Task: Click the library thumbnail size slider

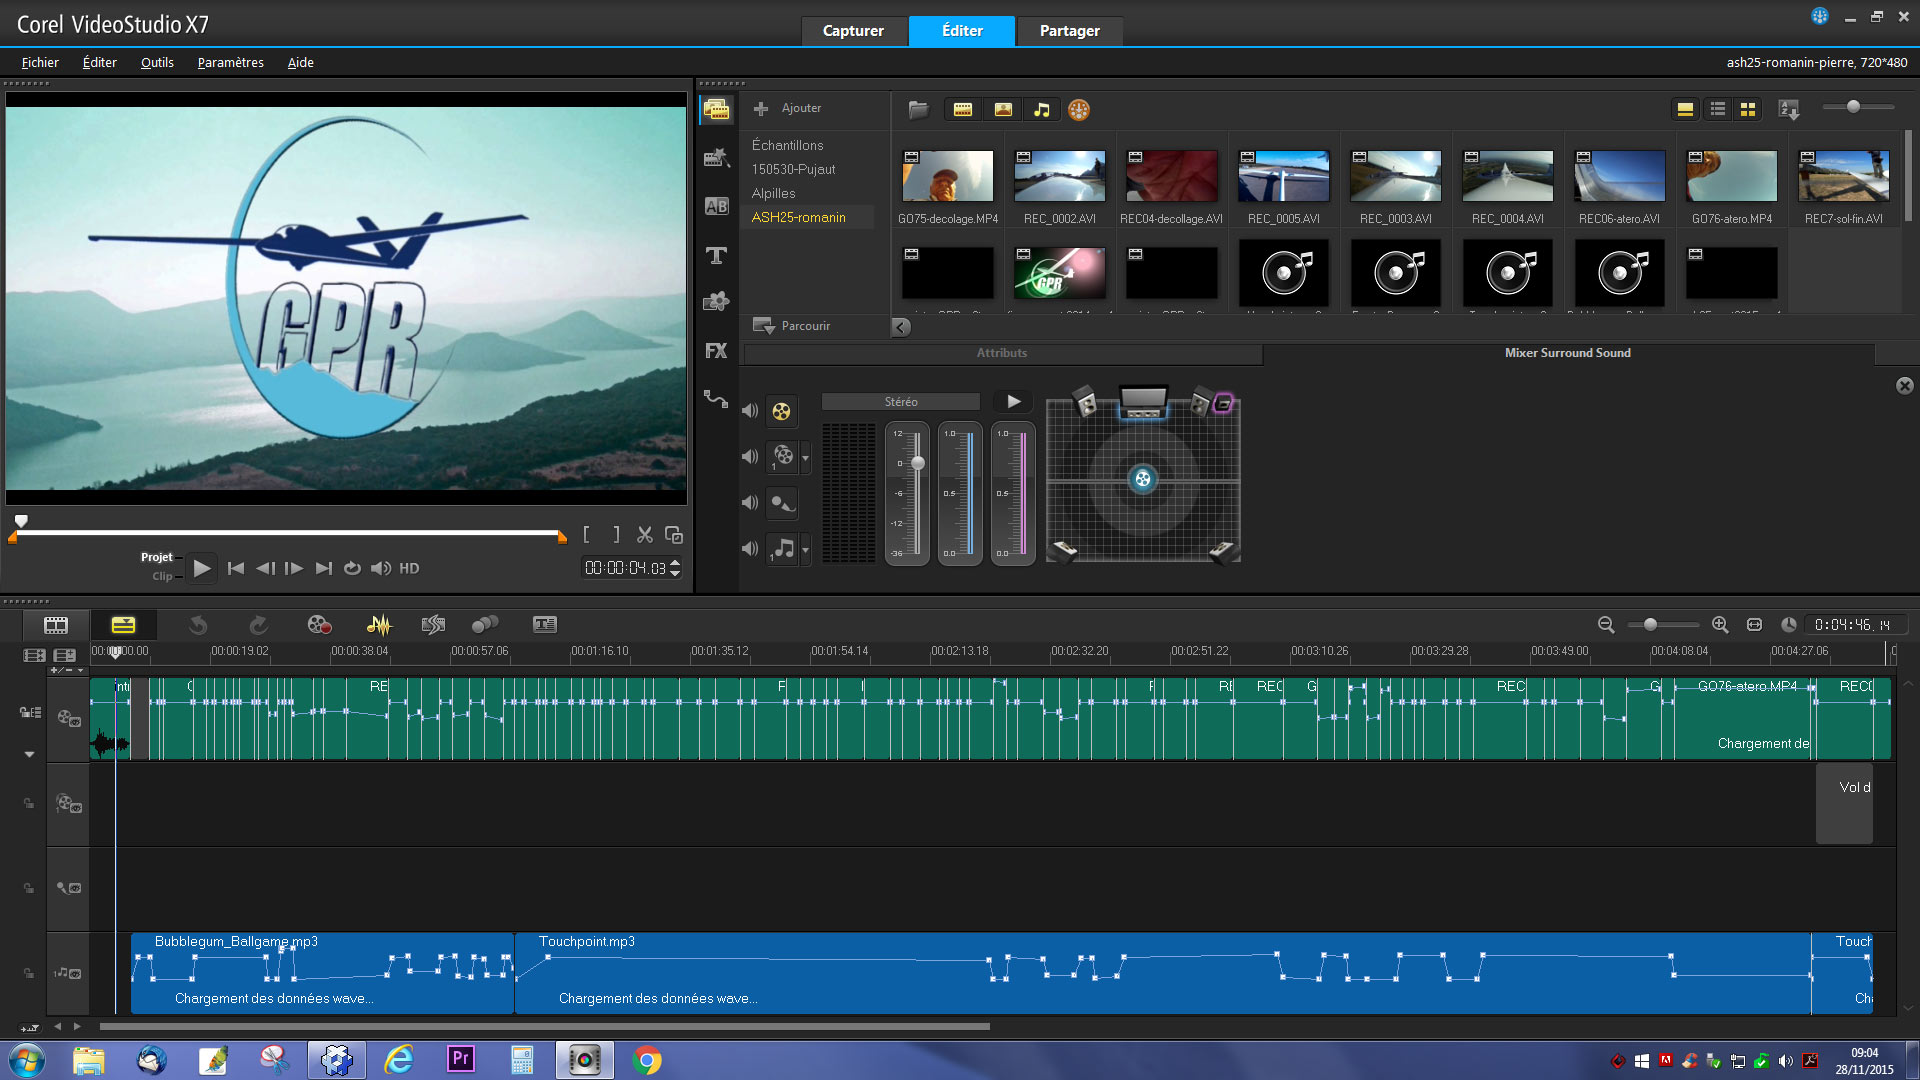Action: coord(1853,107)
